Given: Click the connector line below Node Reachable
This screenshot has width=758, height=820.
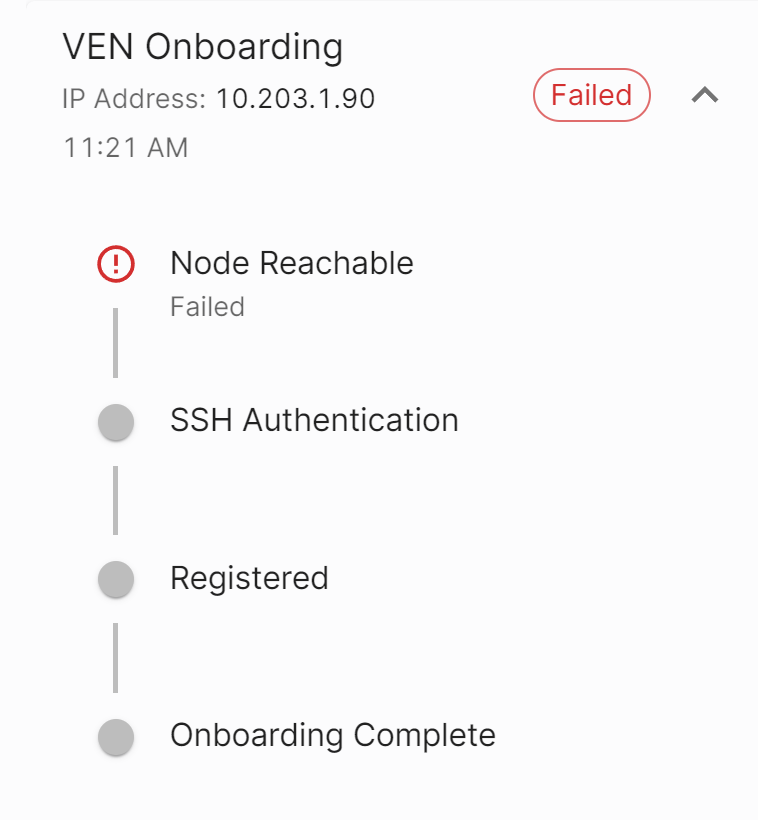Looking at the screenshot, I should pos(116,343).
